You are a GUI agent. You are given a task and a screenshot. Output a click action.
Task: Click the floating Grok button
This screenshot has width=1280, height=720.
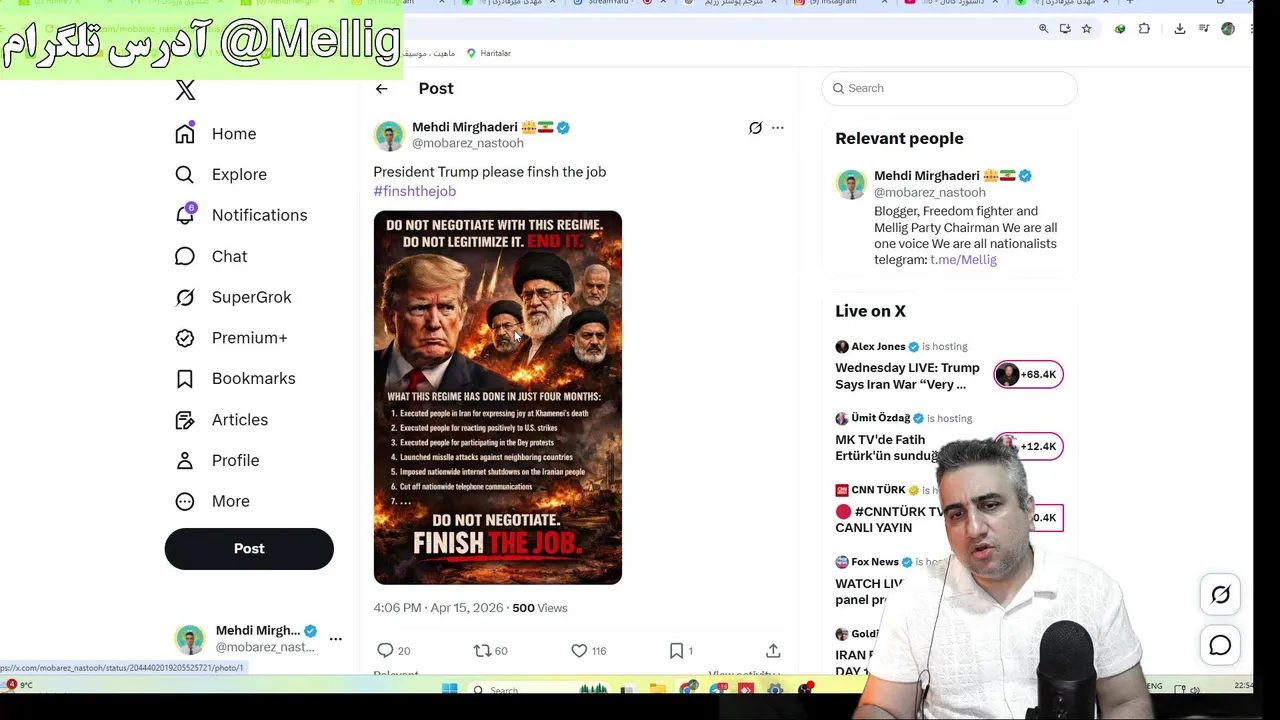[x=1221, y=595]
